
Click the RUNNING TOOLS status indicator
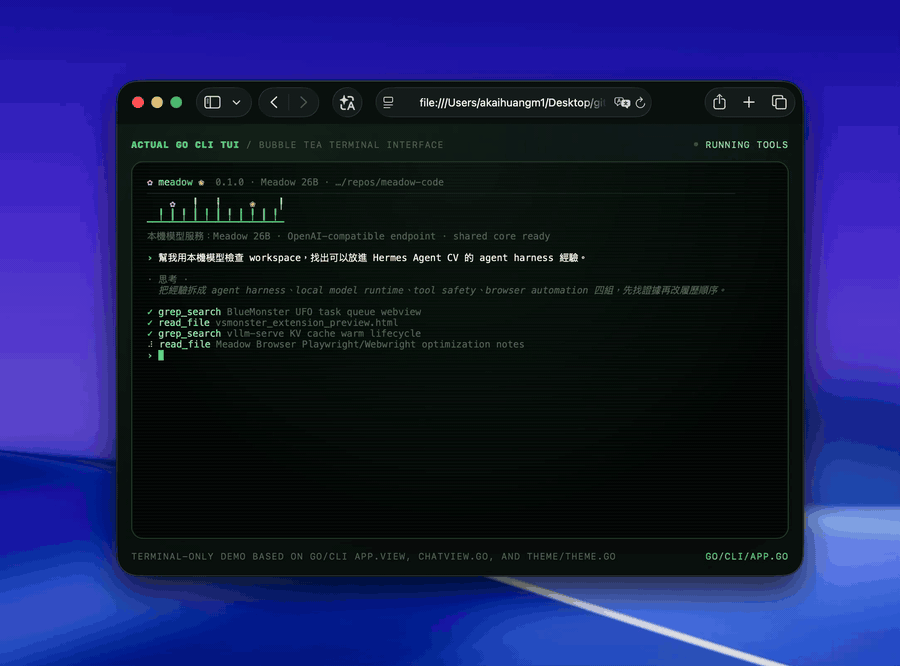click(740, 145)
